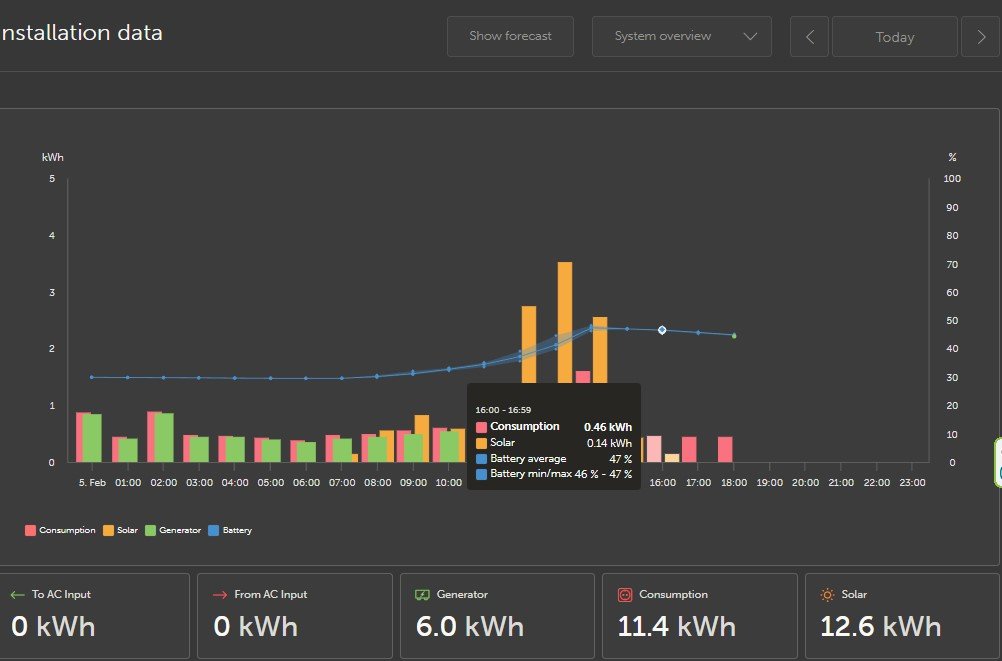Click the 02:00 consumption bar
Viewport: 1002px width, 661px height.
pos(154,436)
